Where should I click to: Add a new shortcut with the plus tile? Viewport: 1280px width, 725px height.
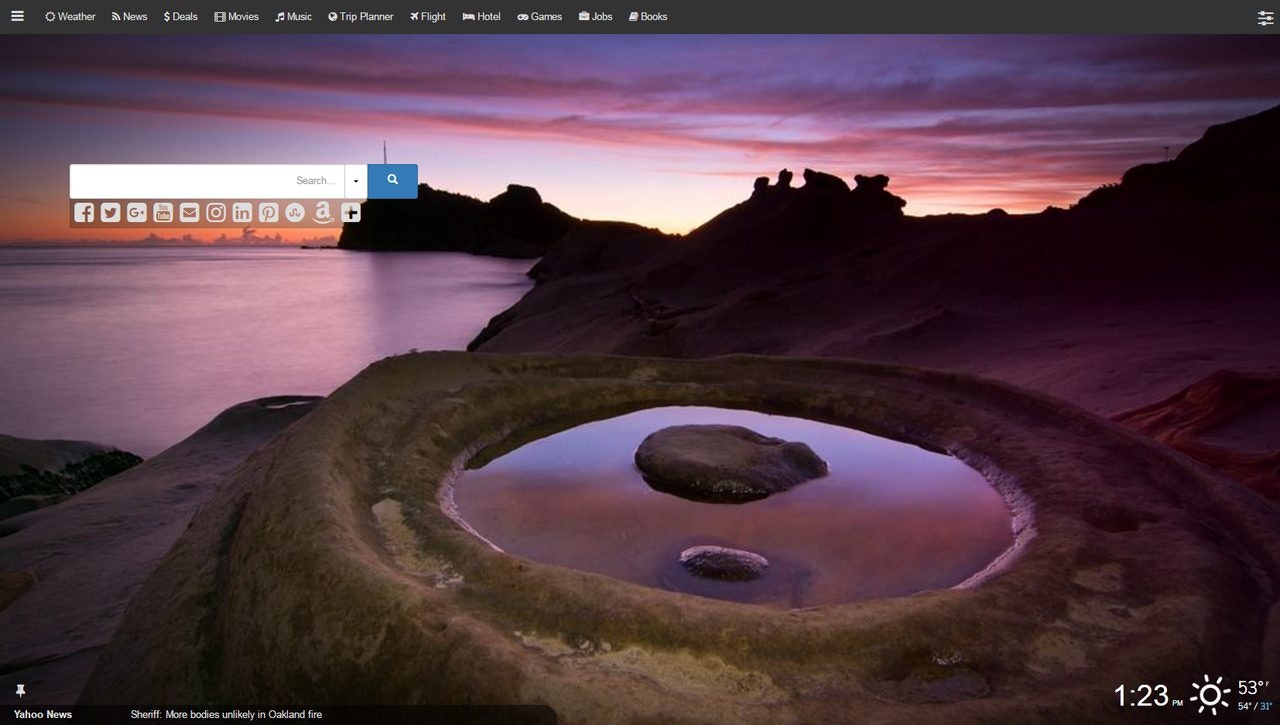click(350, 212)
